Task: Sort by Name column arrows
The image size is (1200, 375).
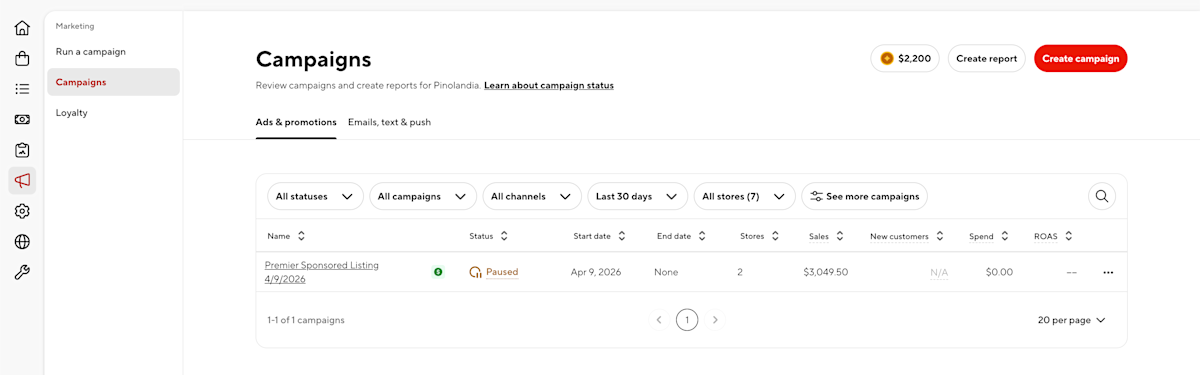Action: (302, 236)
